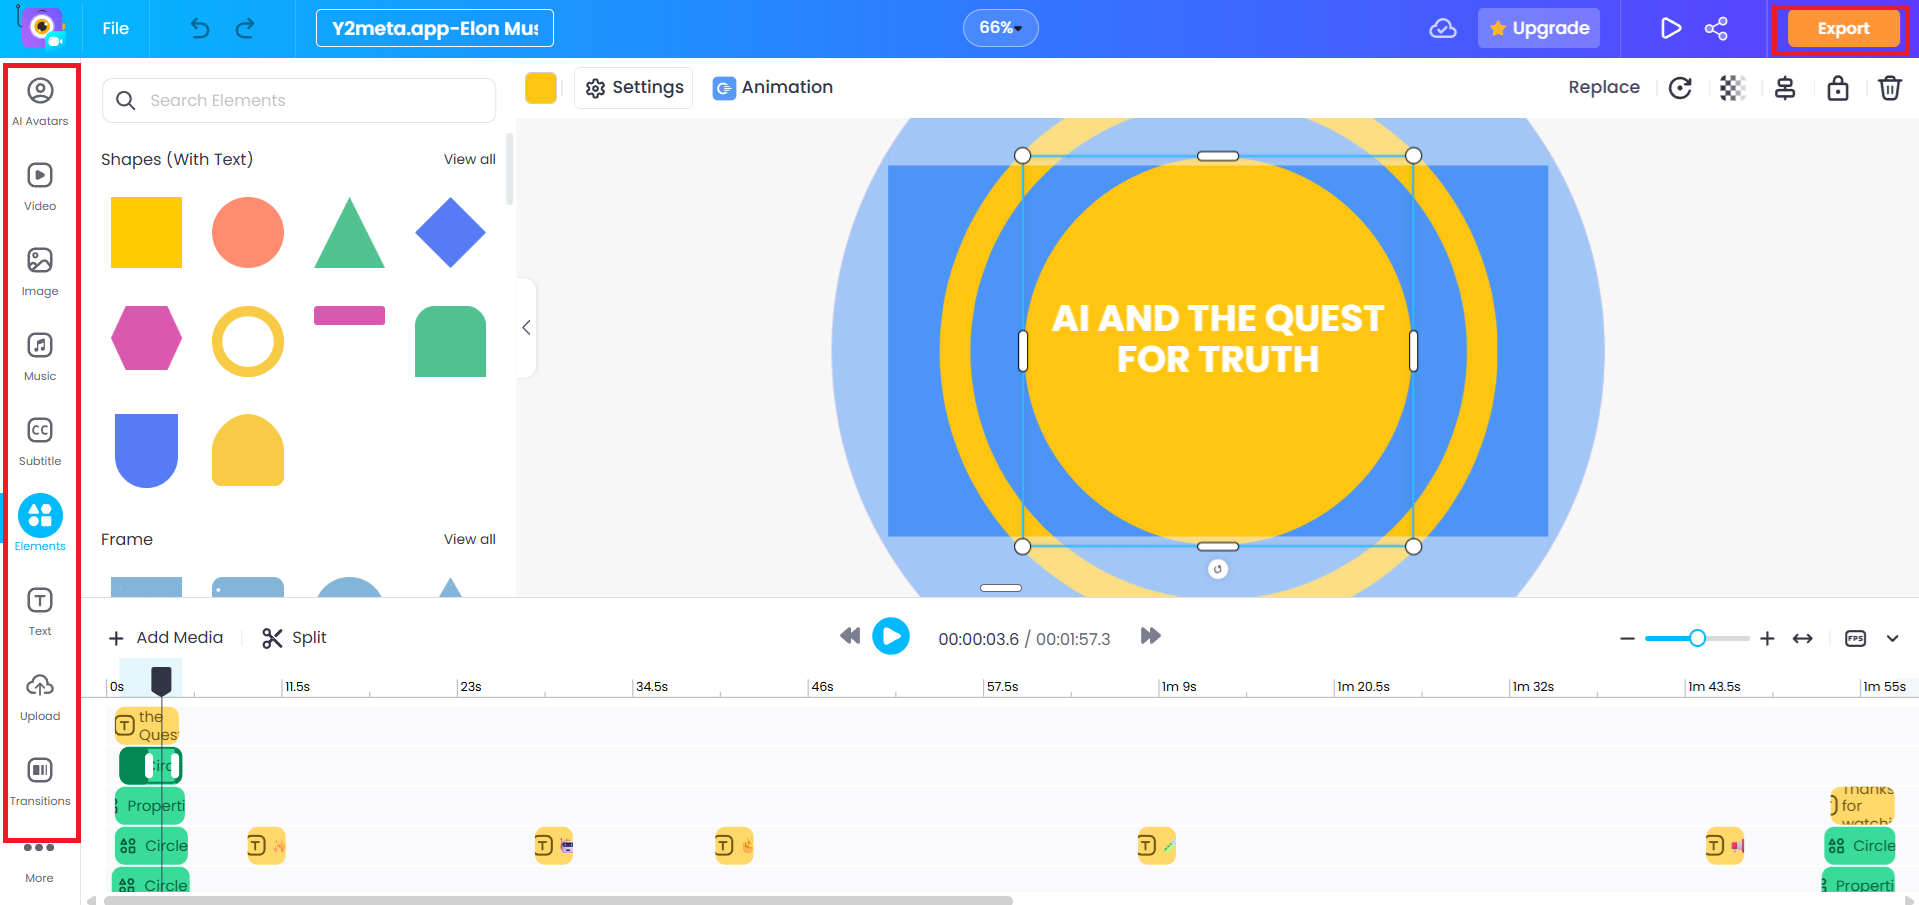Click the yellow color swatch above the canvas
The image size is (1919, 905).
click(540, 88)
